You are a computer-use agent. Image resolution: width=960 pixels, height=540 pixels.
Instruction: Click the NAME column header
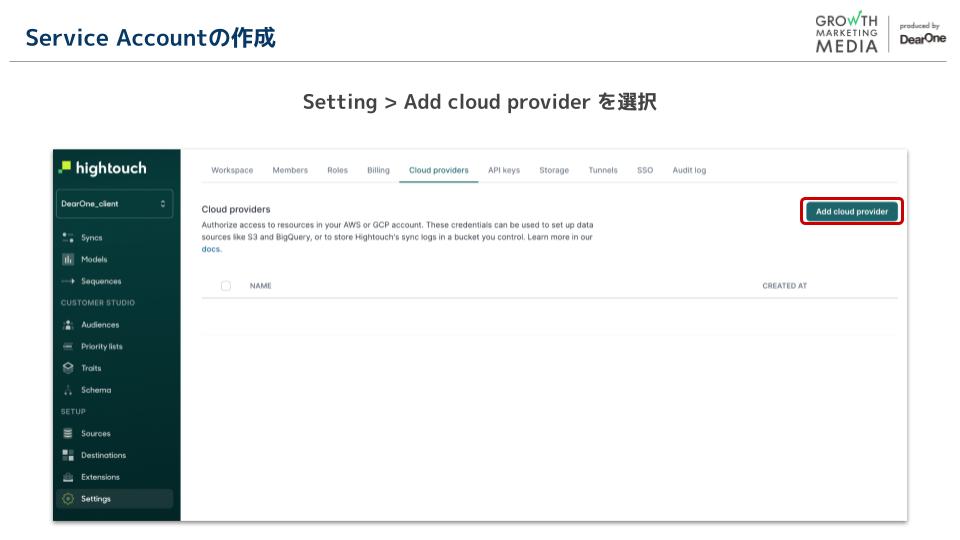(261, 286)
